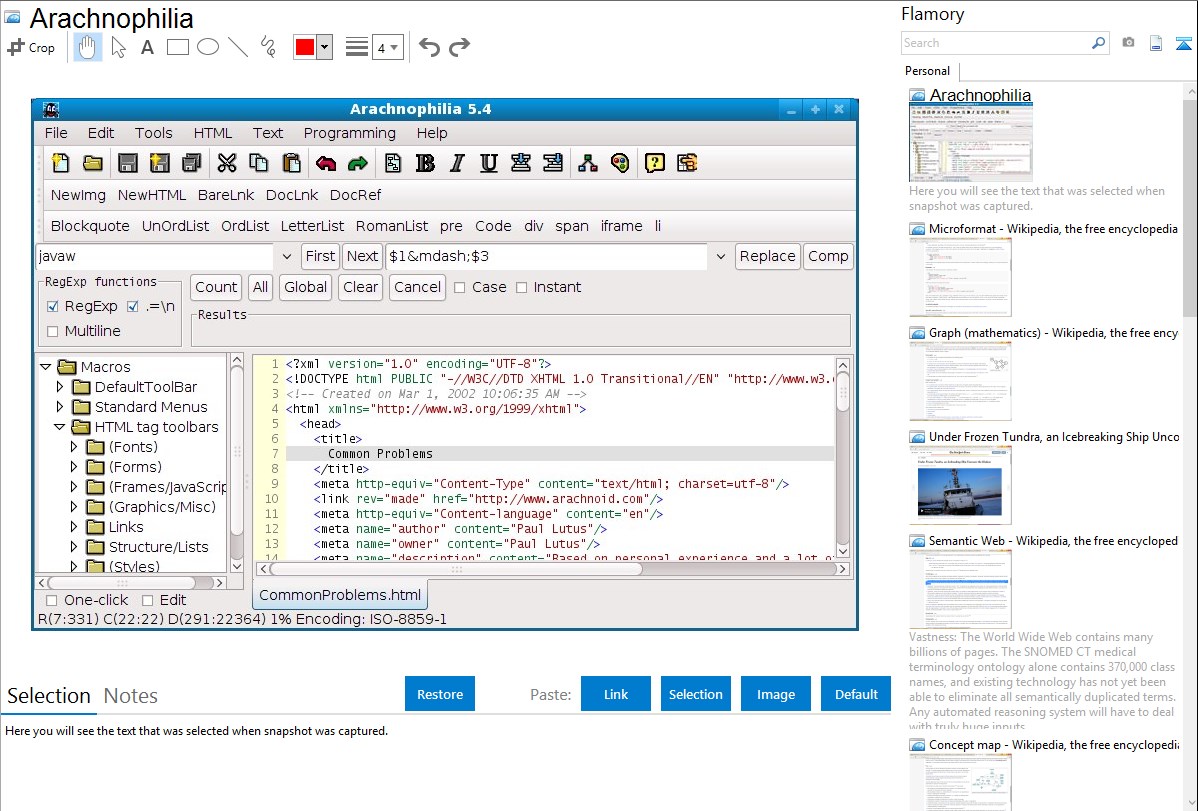Apply Underline with the U icon
Viewport: 1198px width, 811px height.
[489, 163]
